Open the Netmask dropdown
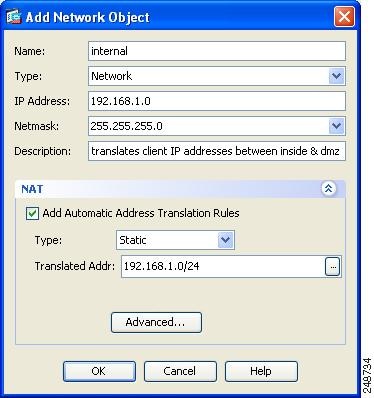Image resolution: width=374 pixels, height=398 pixels. point(336,126)
